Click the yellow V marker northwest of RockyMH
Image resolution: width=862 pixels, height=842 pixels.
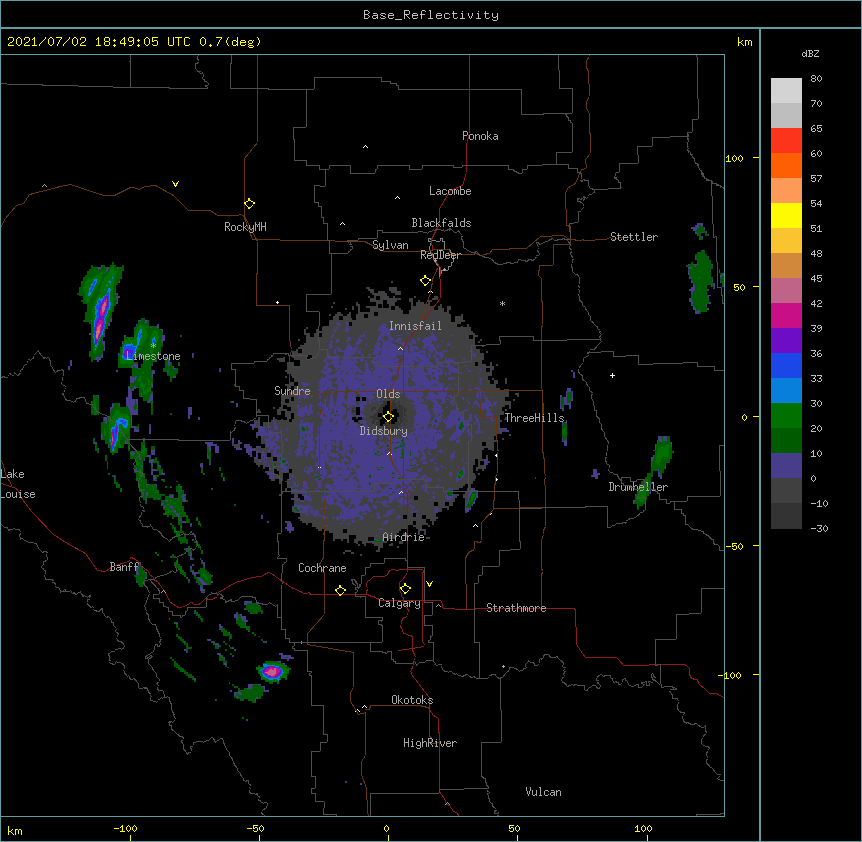175,184
